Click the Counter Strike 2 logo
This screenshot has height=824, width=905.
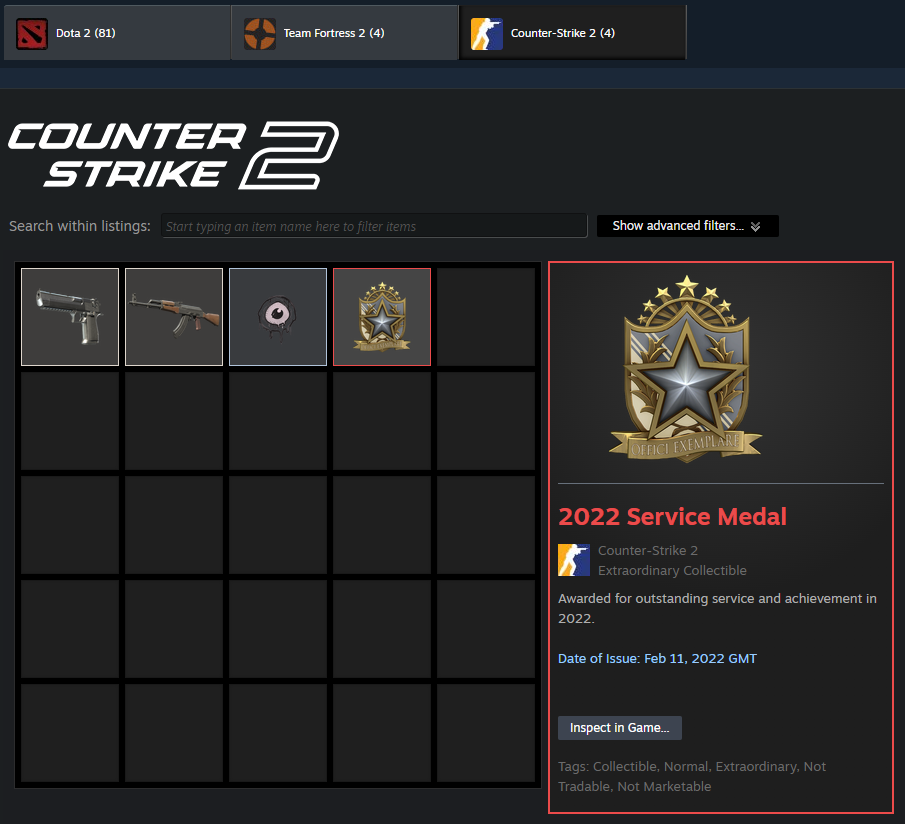tap(173, 155)
